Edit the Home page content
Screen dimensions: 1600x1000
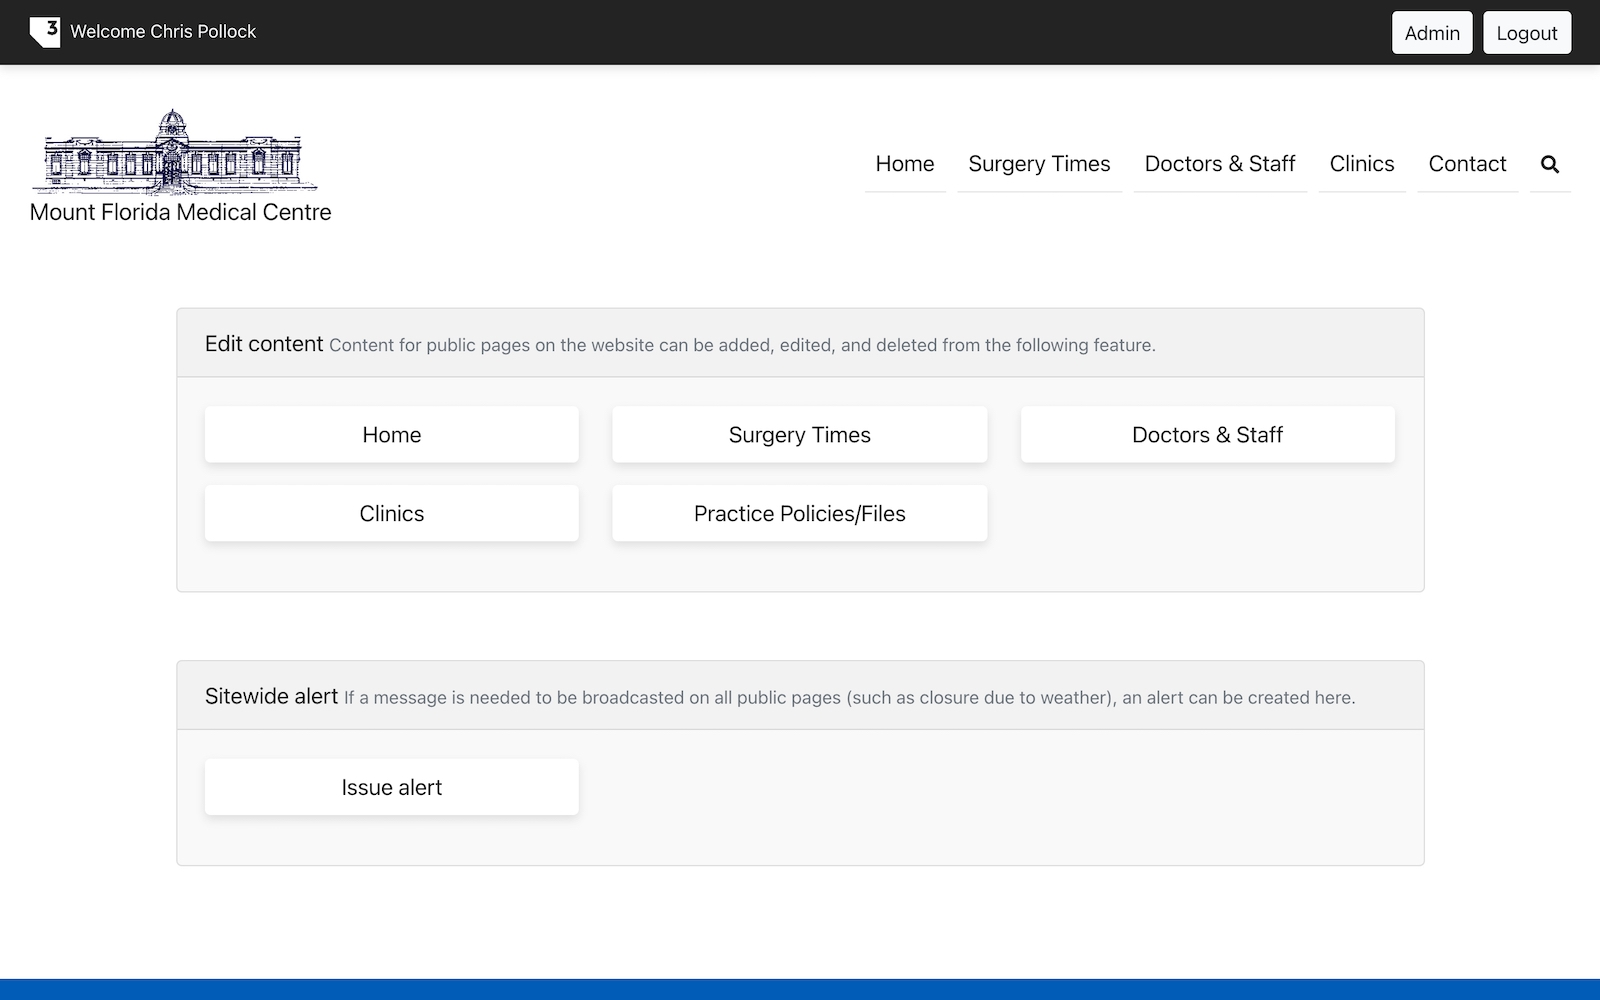coord(391,434)
